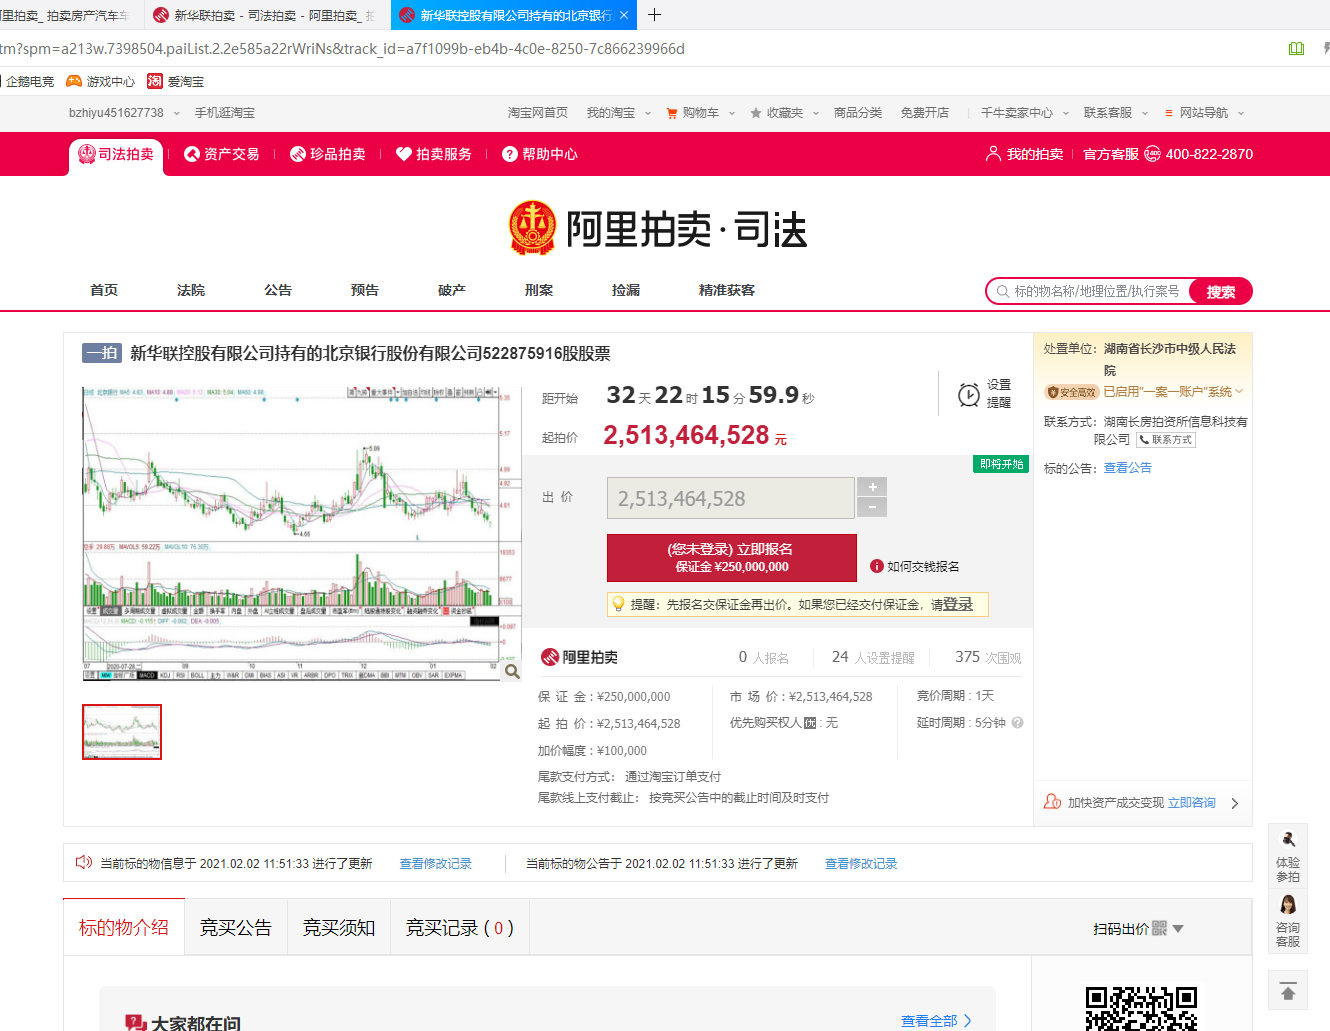Select the 资产交易 tab
Screen dimensions: 1330x1031
pos(222,154)
